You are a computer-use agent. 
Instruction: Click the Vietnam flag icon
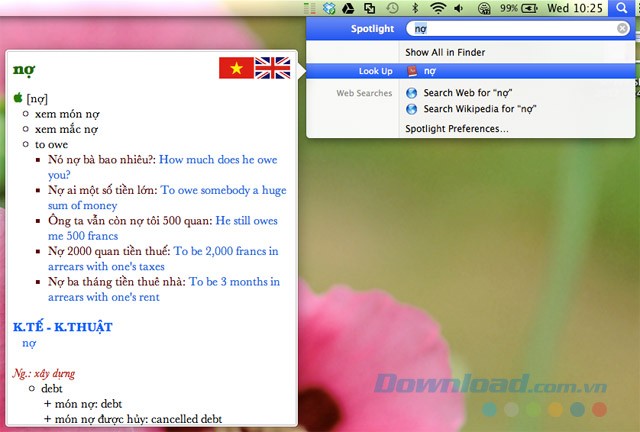click(236, 68)
